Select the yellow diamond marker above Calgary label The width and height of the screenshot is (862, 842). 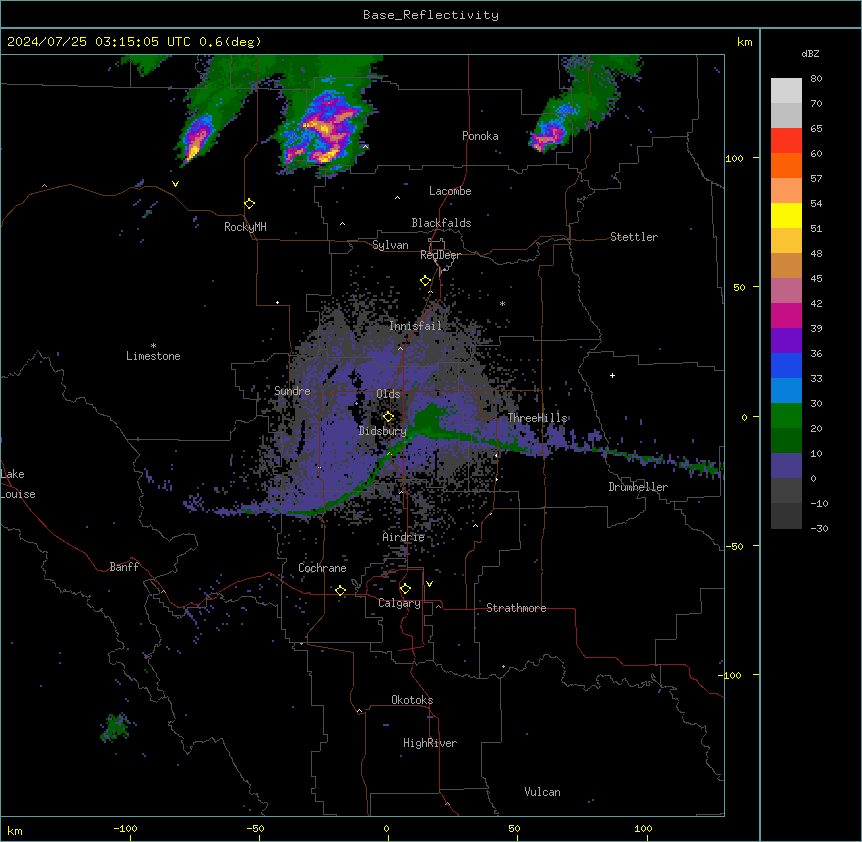click(x=405, y=589)
